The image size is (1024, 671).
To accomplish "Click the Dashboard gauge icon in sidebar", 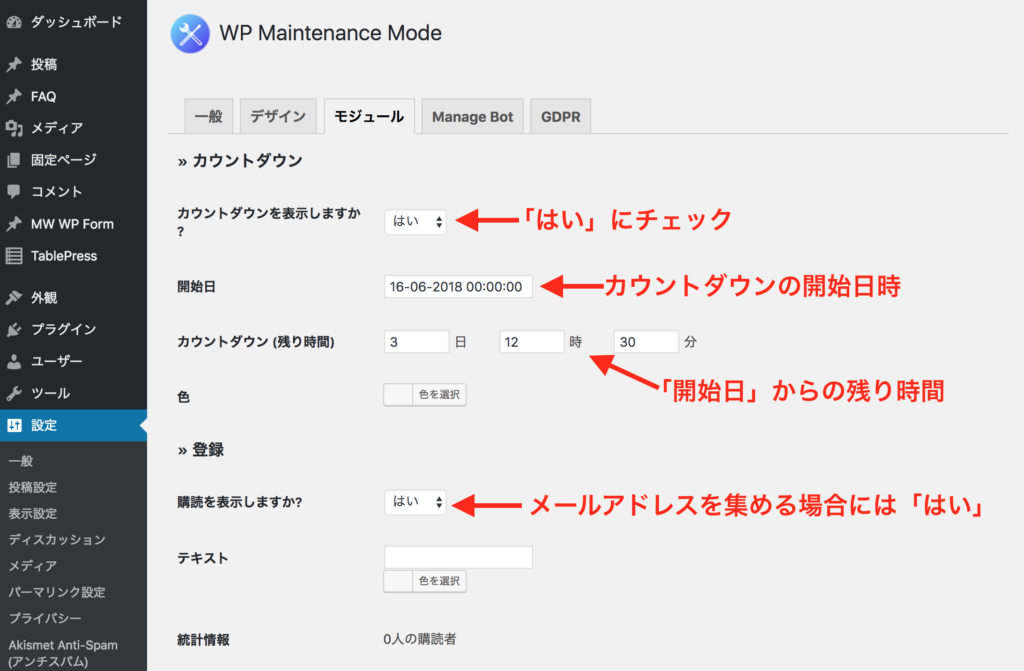I will coord(14,21).
